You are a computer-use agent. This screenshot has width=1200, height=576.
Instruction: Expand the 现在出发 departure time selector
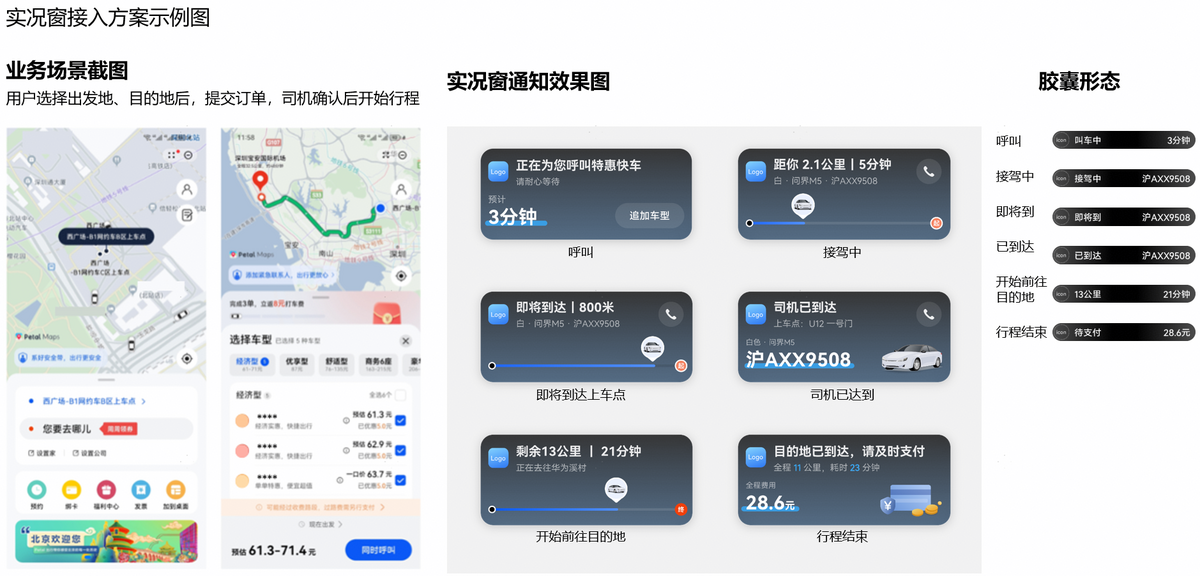[321, 524]
